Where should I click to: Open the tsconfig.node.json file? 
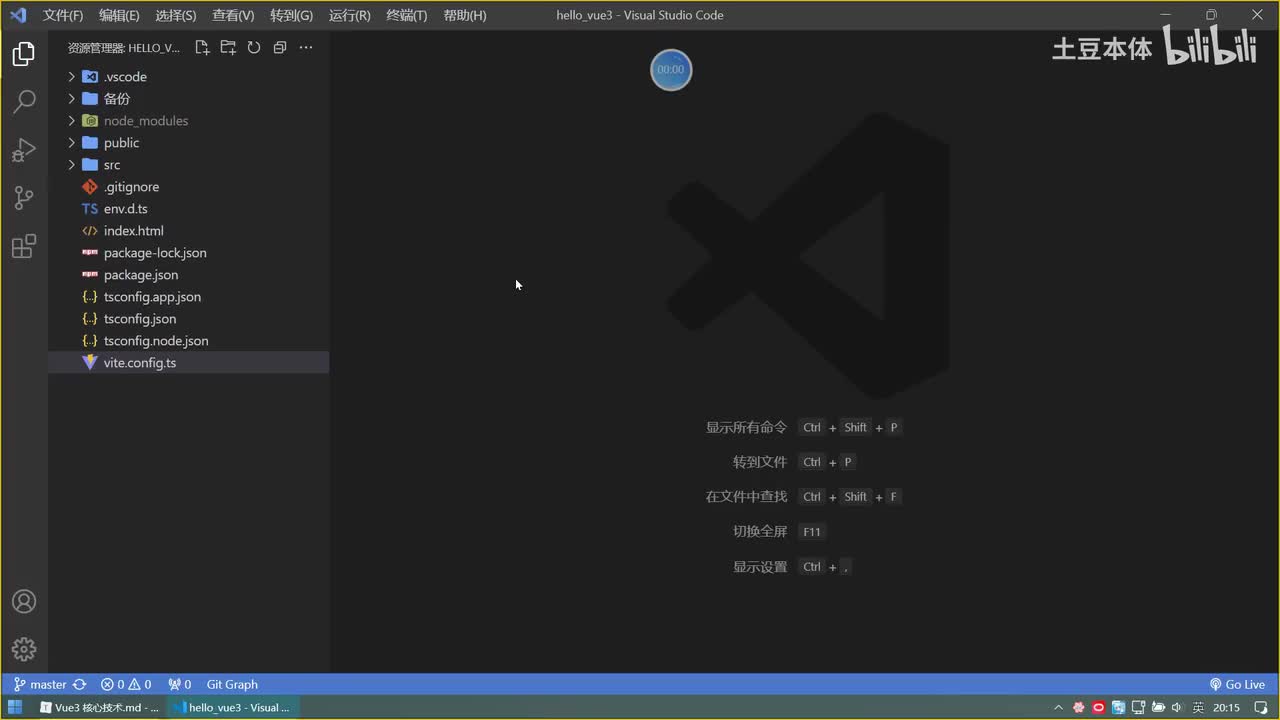tap(188, 341)
